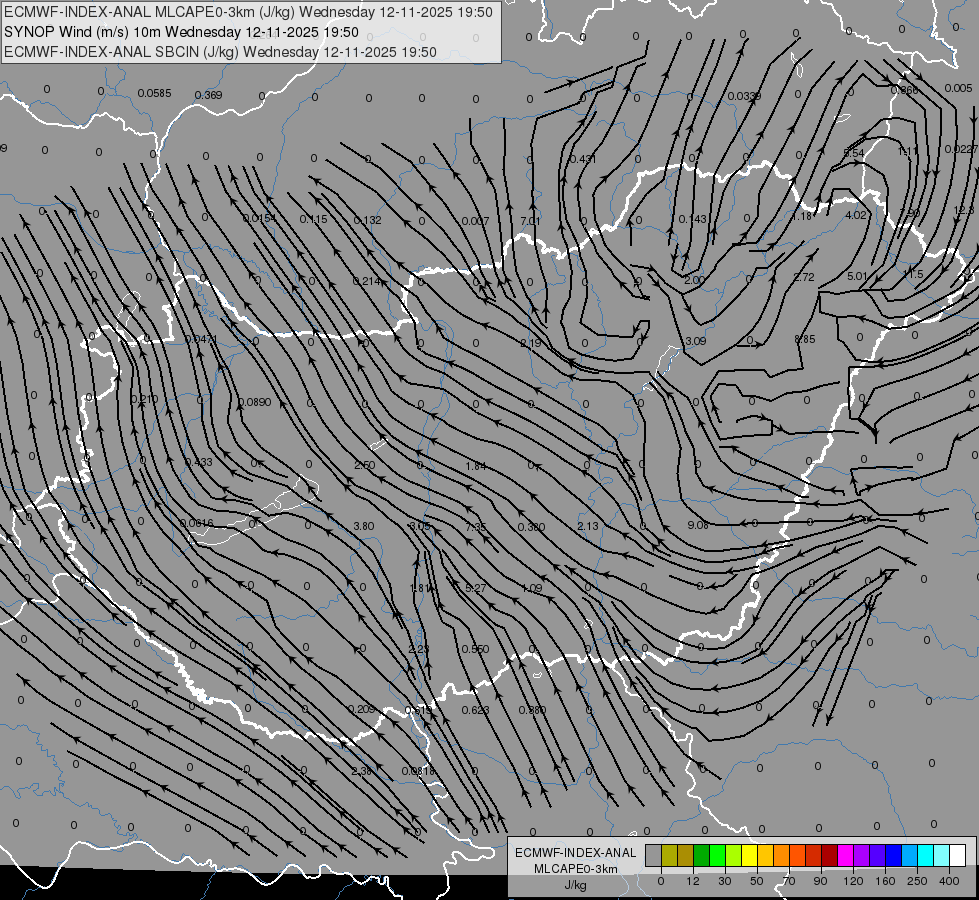
Task: Click the '400' tick label on the color scale
Action: tap(949, 881)
